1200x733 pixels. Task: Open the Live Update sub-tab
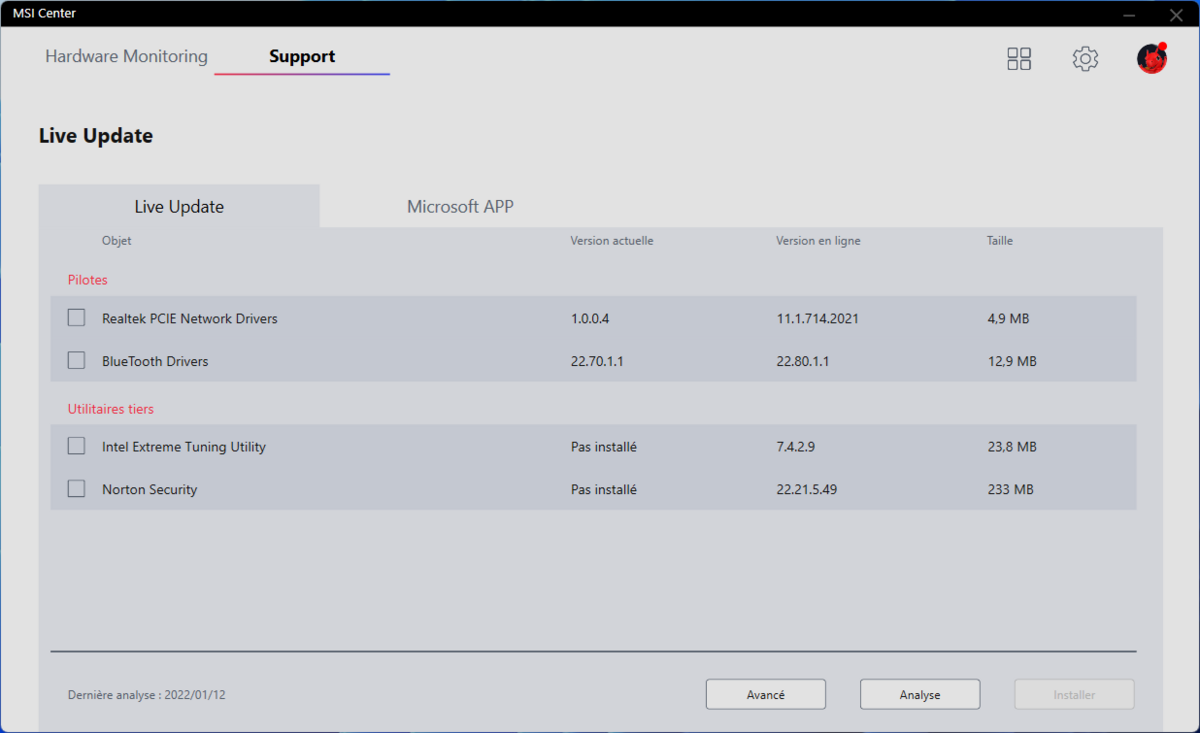179,207
